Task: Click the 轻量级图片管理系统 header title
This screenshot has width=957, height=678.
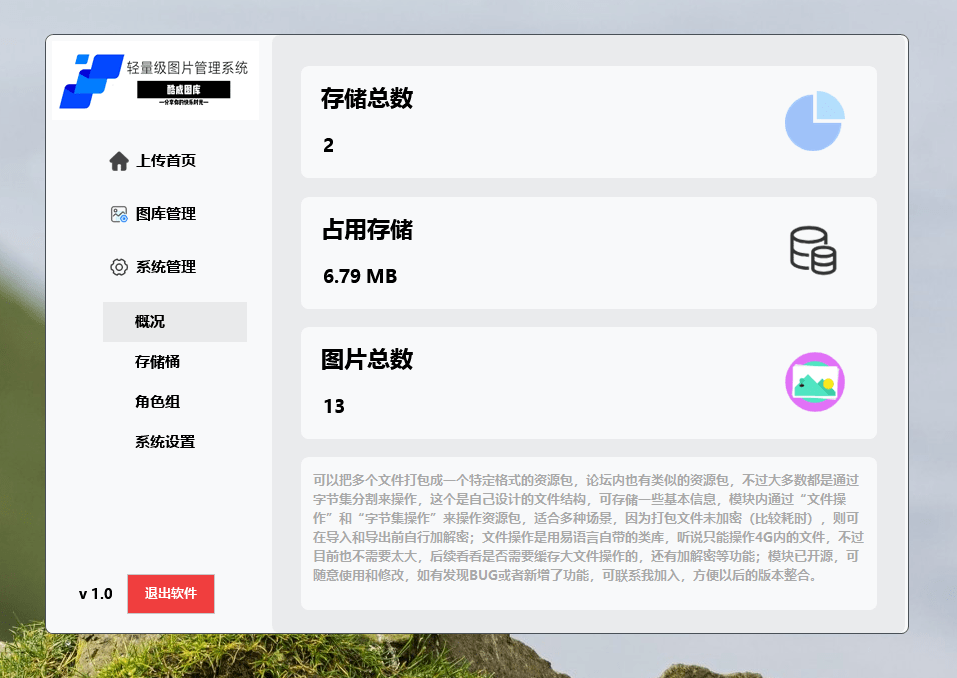Action: click(x=187, y=68)
